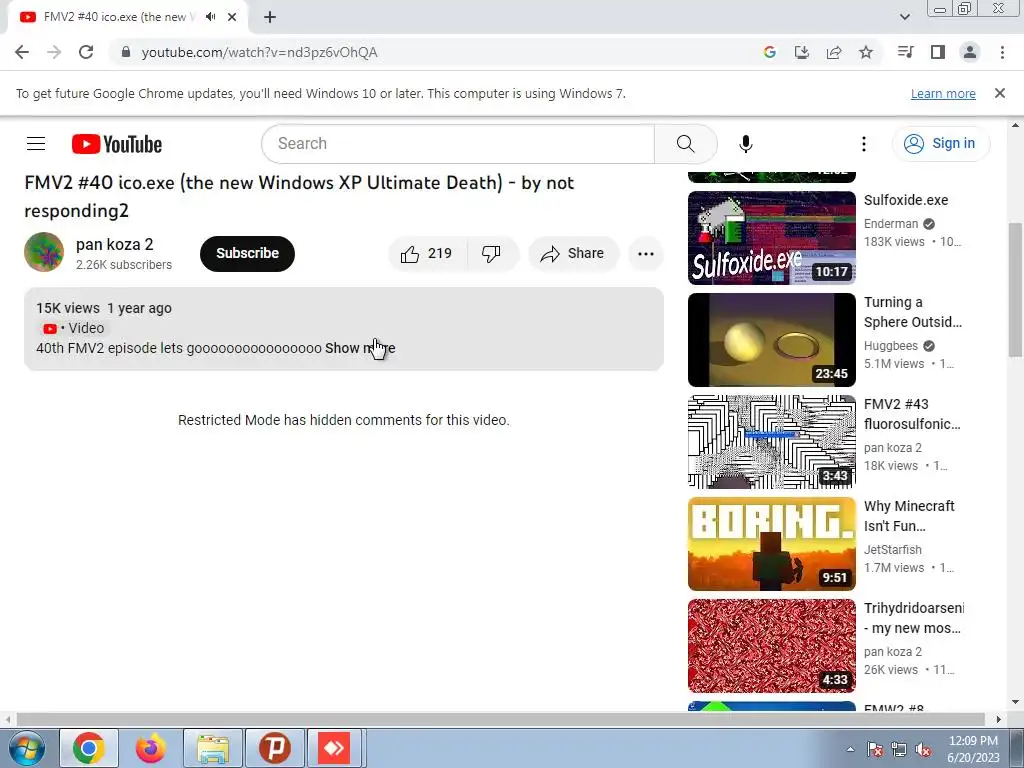
Task: Subscribe to pan koza 2
Action: pyautogui.click(x=247, y=253)
